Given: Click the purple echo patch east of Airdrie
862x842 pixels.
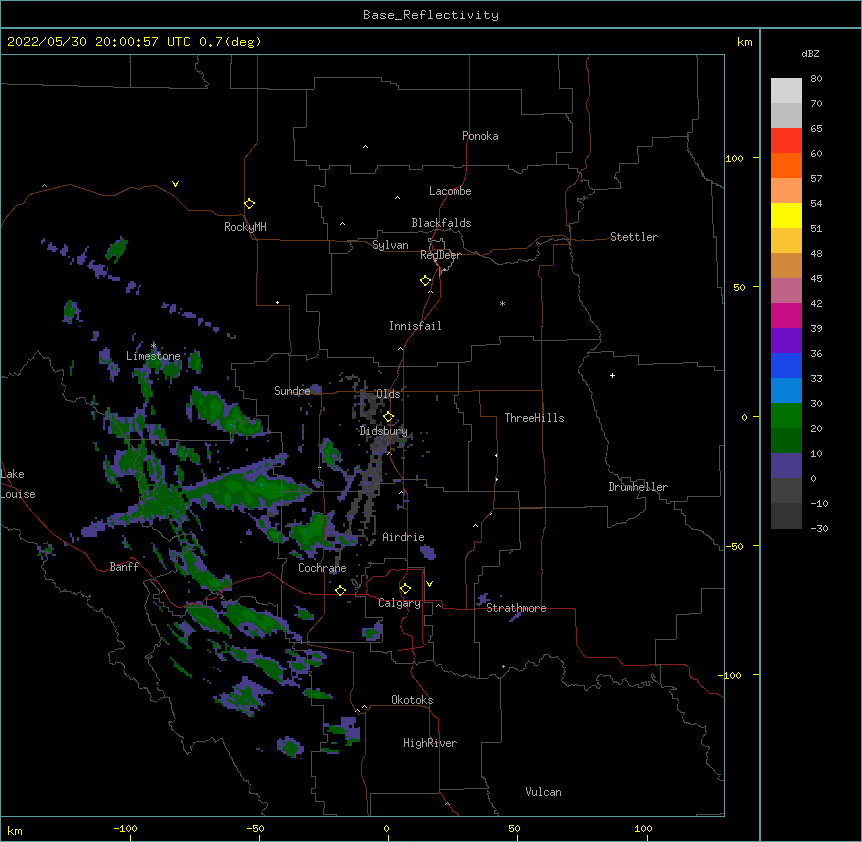Looking at the screenshot, I should pos(428,552).
